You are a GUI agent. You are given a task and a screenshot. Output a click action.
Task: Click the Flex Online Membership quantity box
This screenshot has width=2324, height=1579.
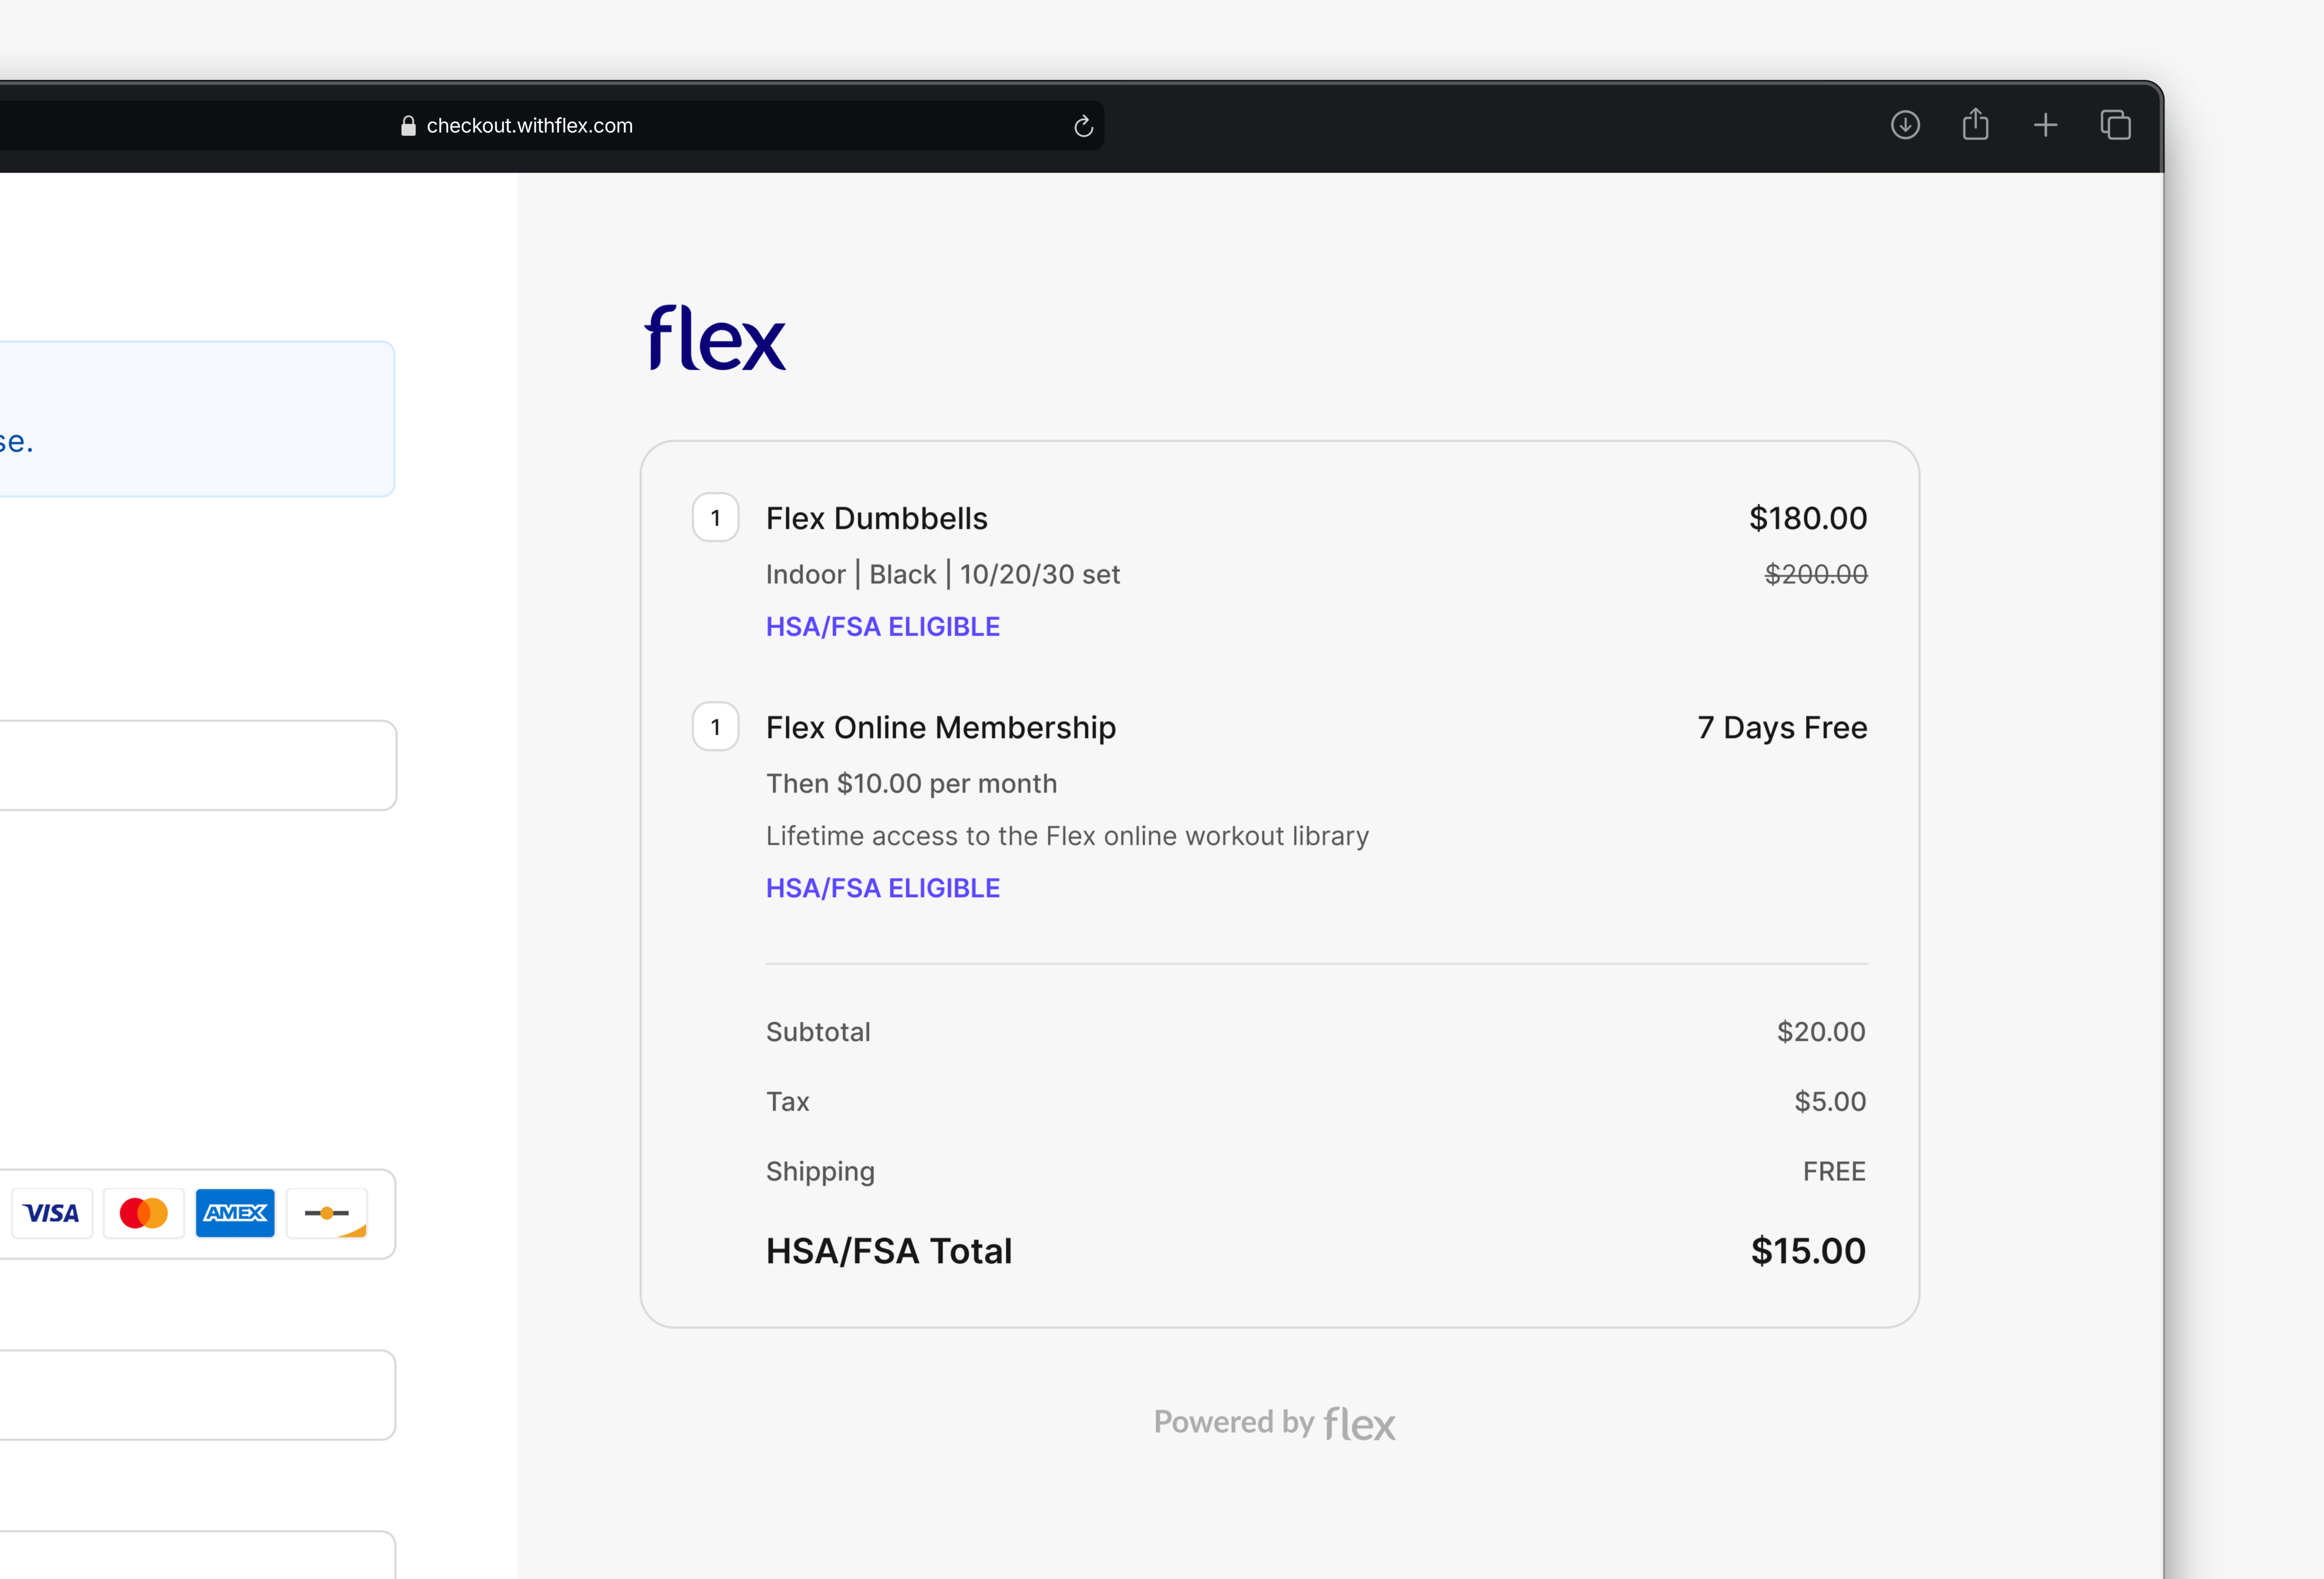tap(715, 727)
